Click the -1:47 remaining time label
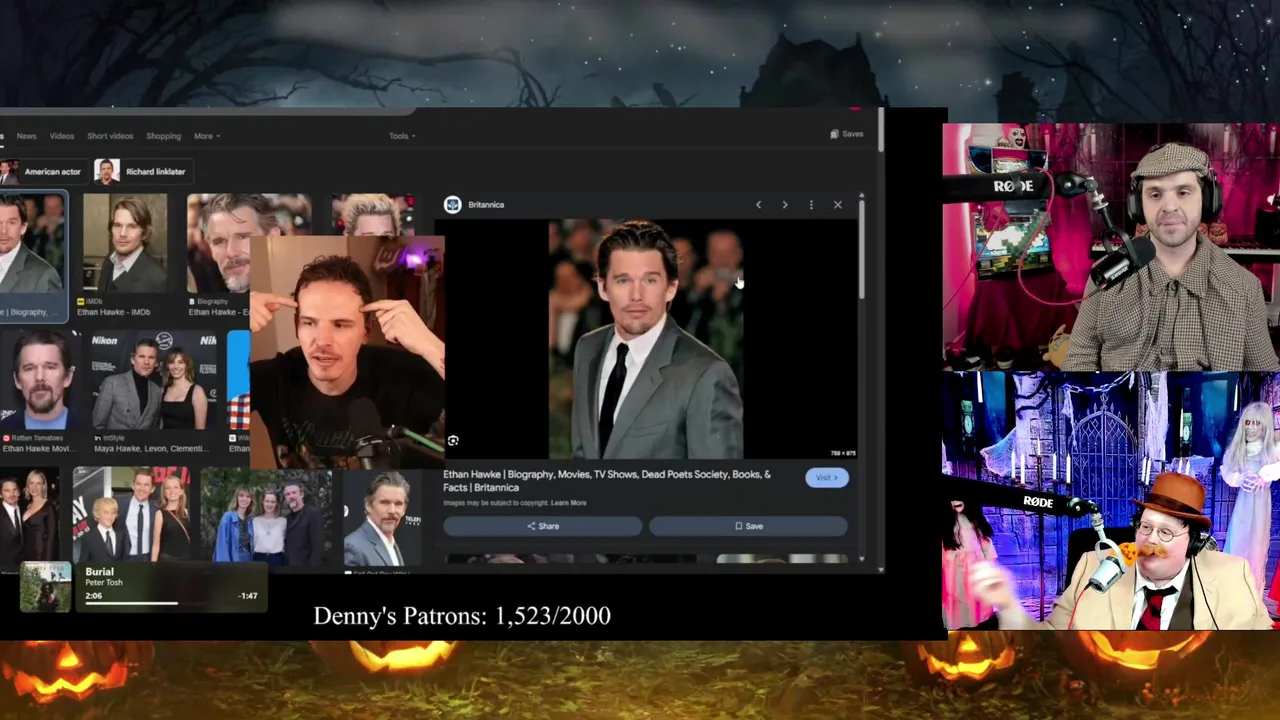Image resolution: width=1280 pixels, height=720 pixels. coord(248,596)
